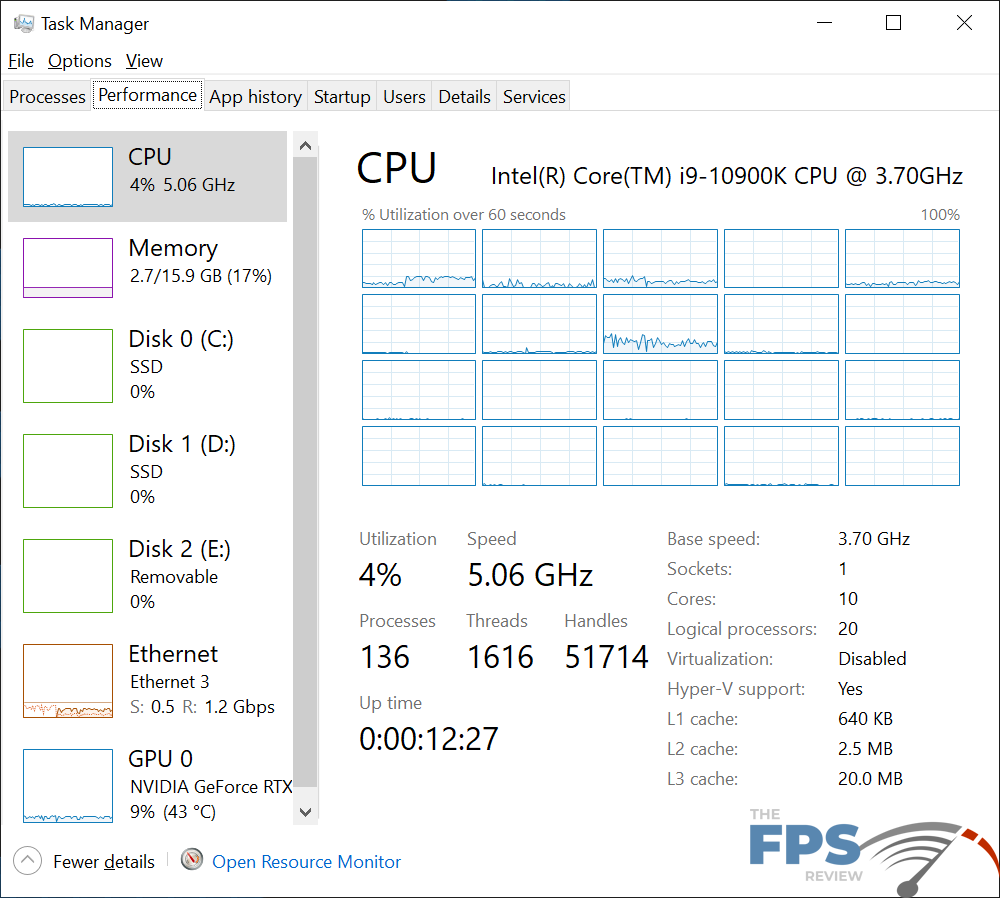Click the 'Removable' label under Disk 2
The height and width of the screenshot is (898, 1000).
[174, 577]
